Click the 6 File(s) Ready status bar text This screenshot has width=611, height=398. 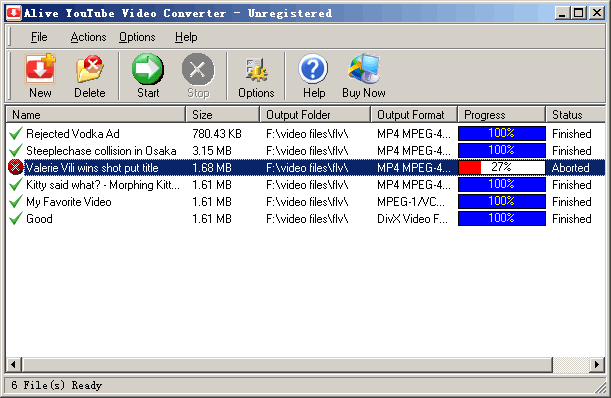click(57, 385)
